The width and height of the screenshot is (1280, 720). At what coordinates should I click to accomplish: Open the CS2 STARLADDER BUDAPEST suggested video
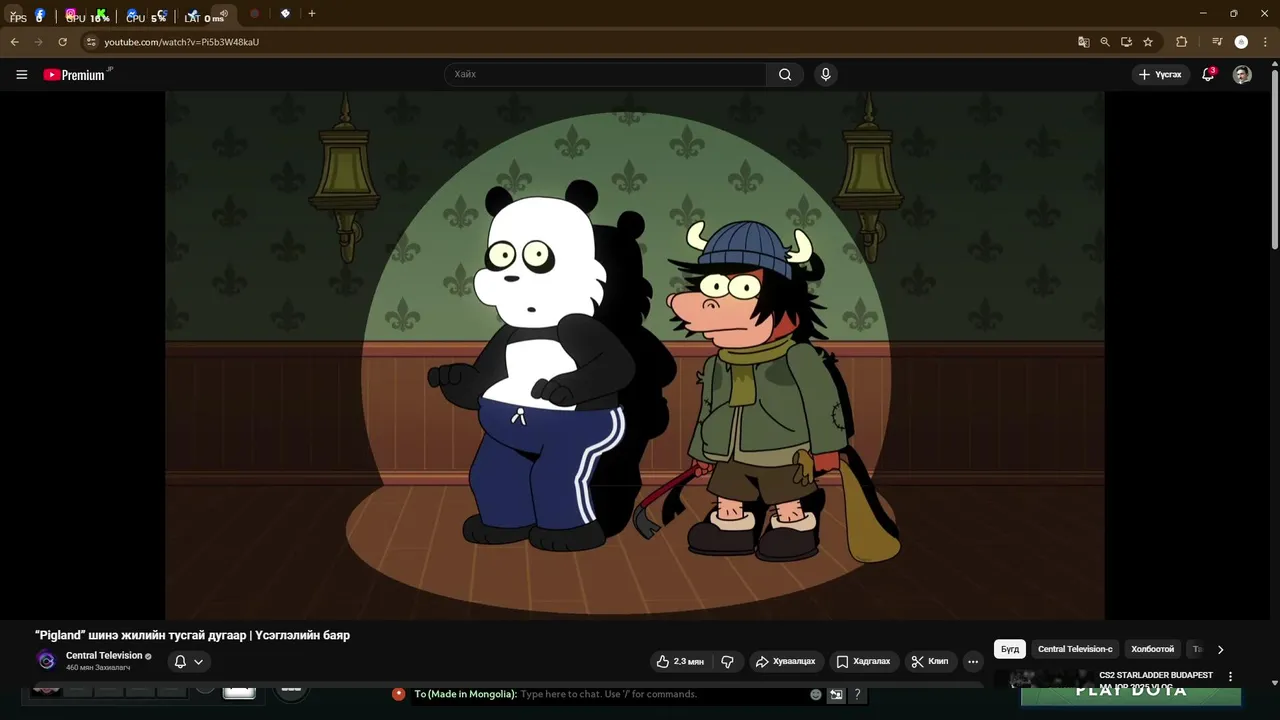(1155, 675)
